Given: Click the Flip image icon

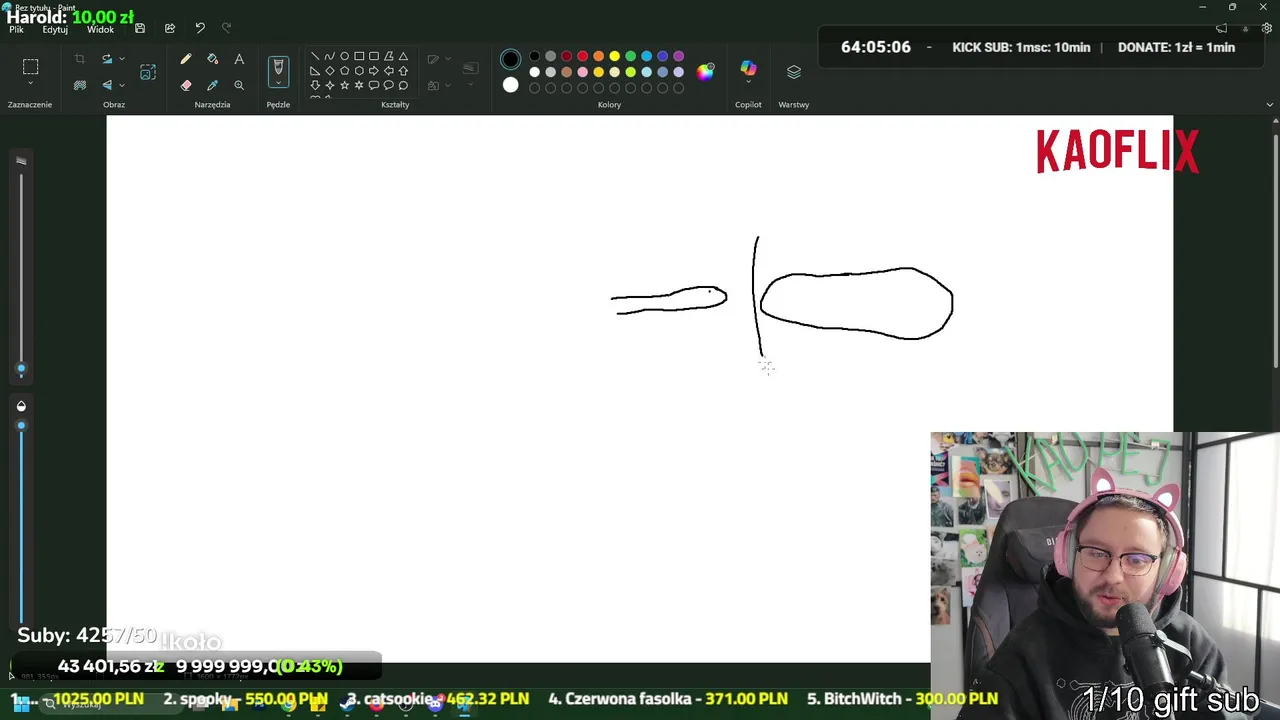Looking at the screenshot, I should pos(107,85).
